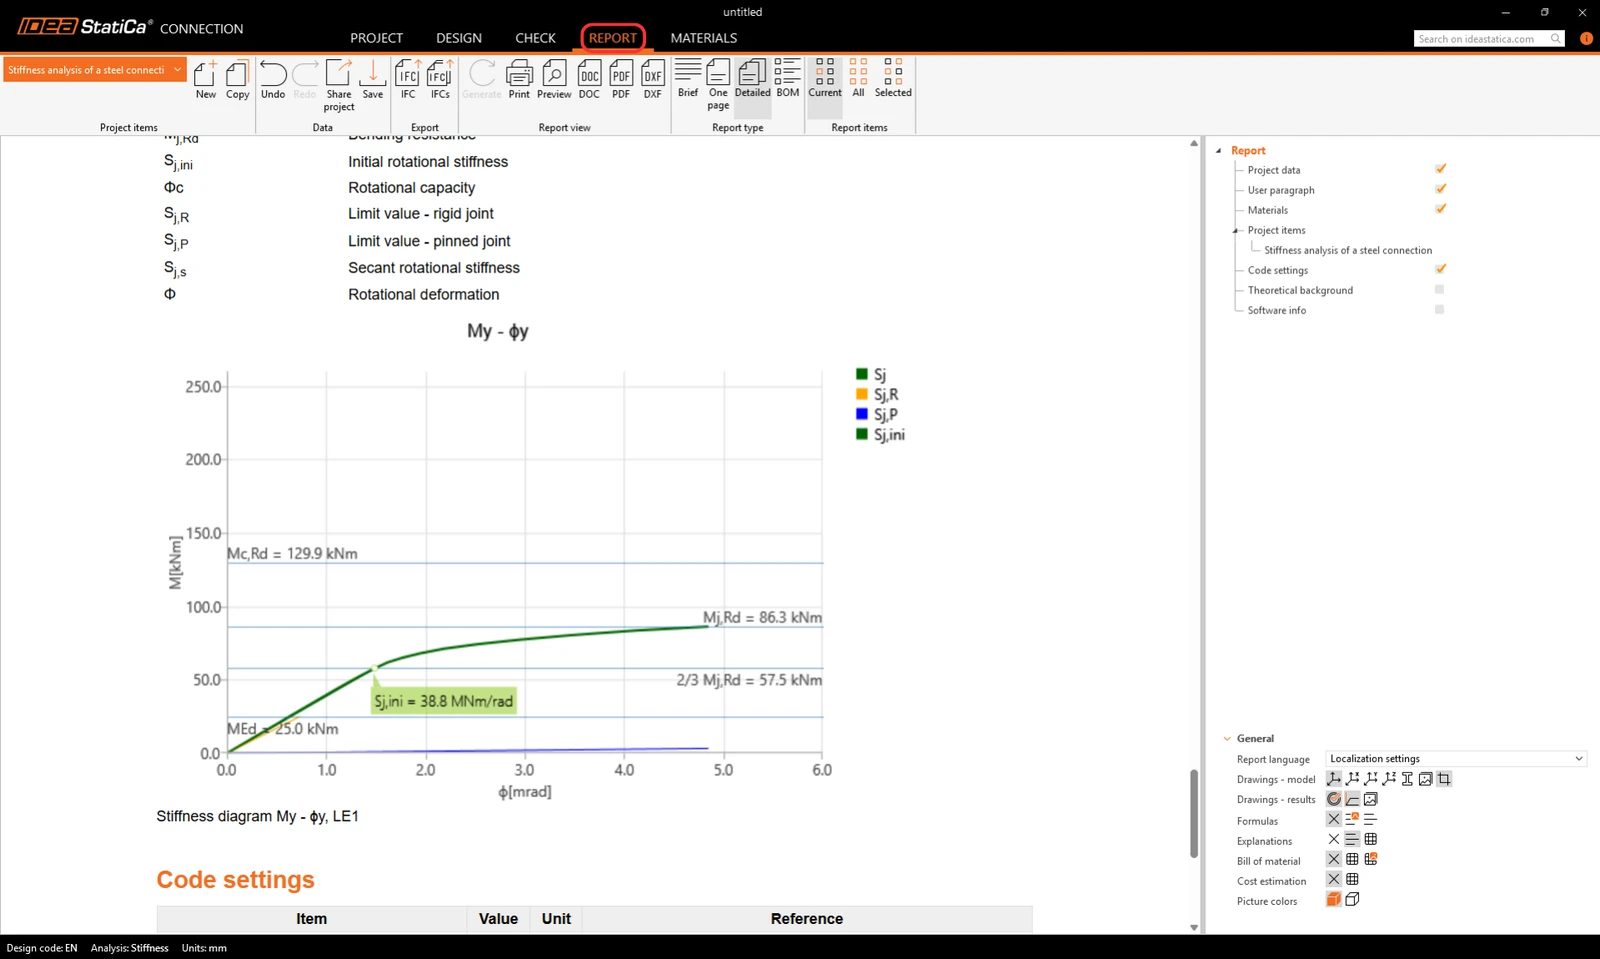Switch to the PROJECT tab
Image resolution: width=1600 pixels, height=959 pixels.
click(x=376, y=38)
